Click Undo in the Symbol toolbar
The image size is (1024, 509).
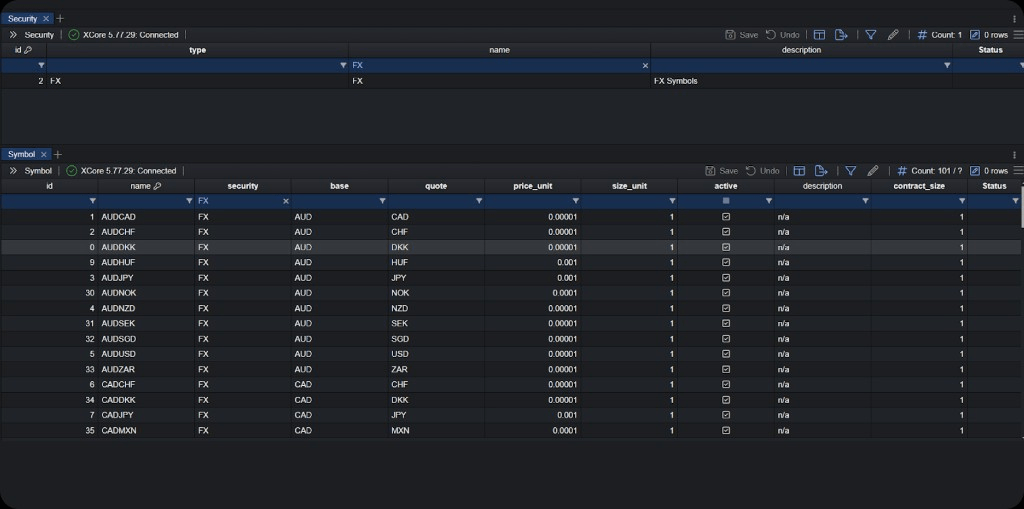[x=762, y=171]
